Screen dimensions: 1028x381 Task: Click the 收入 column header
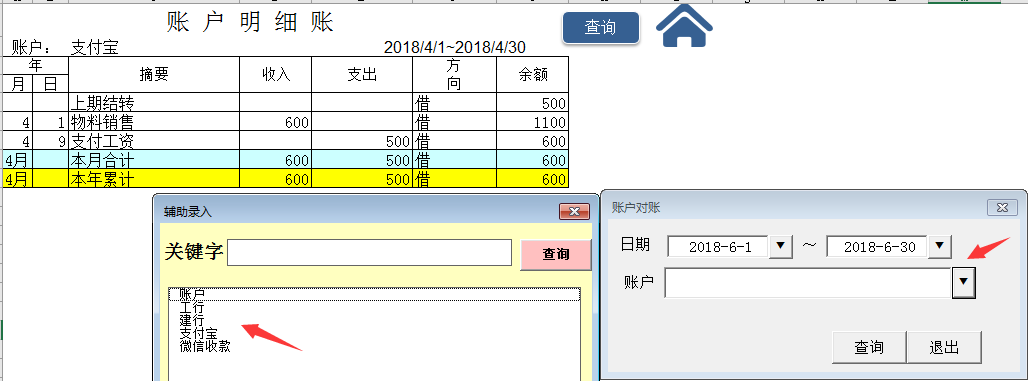[275, 75]
